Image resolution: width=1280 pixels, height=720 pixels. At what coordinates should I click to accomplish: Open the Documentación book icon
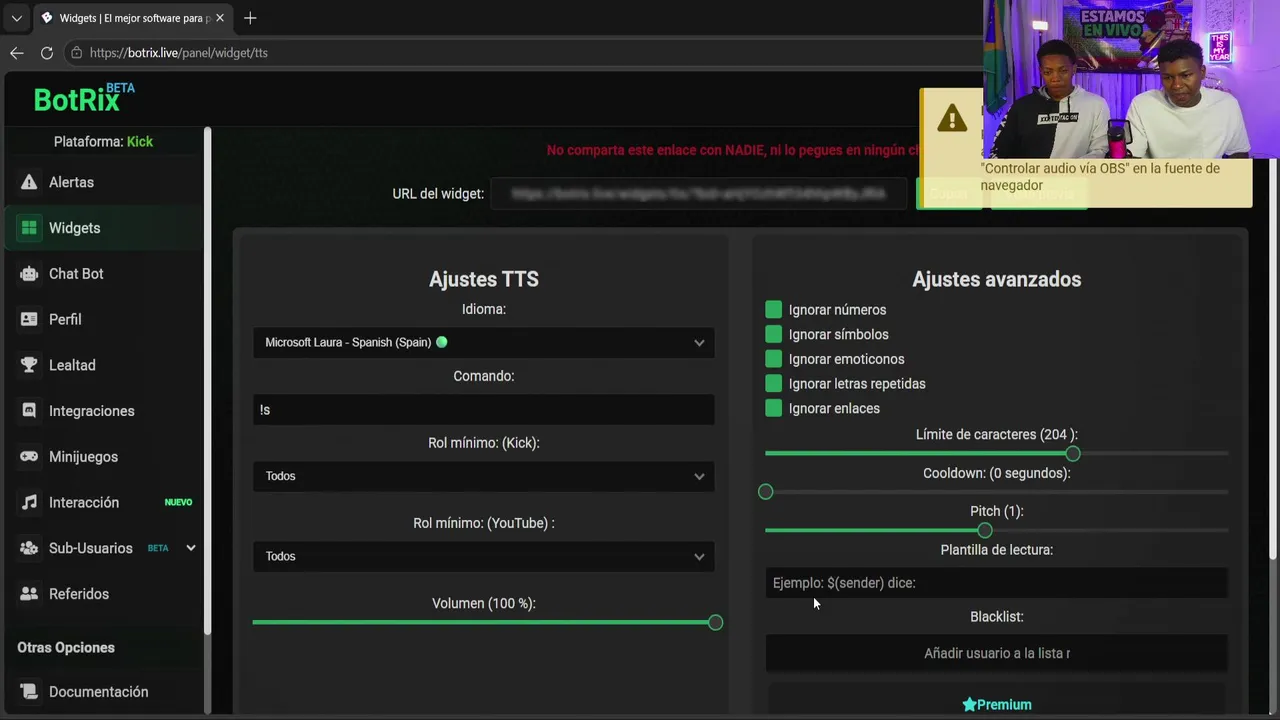(x=29, y=692)
